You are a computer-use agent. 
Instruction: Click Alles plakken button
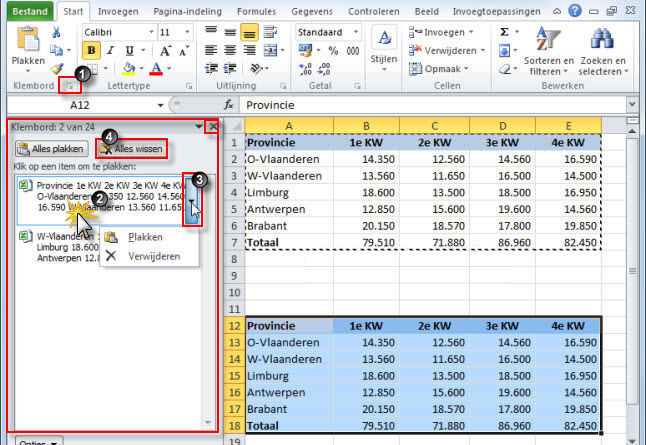coord(51,149)
